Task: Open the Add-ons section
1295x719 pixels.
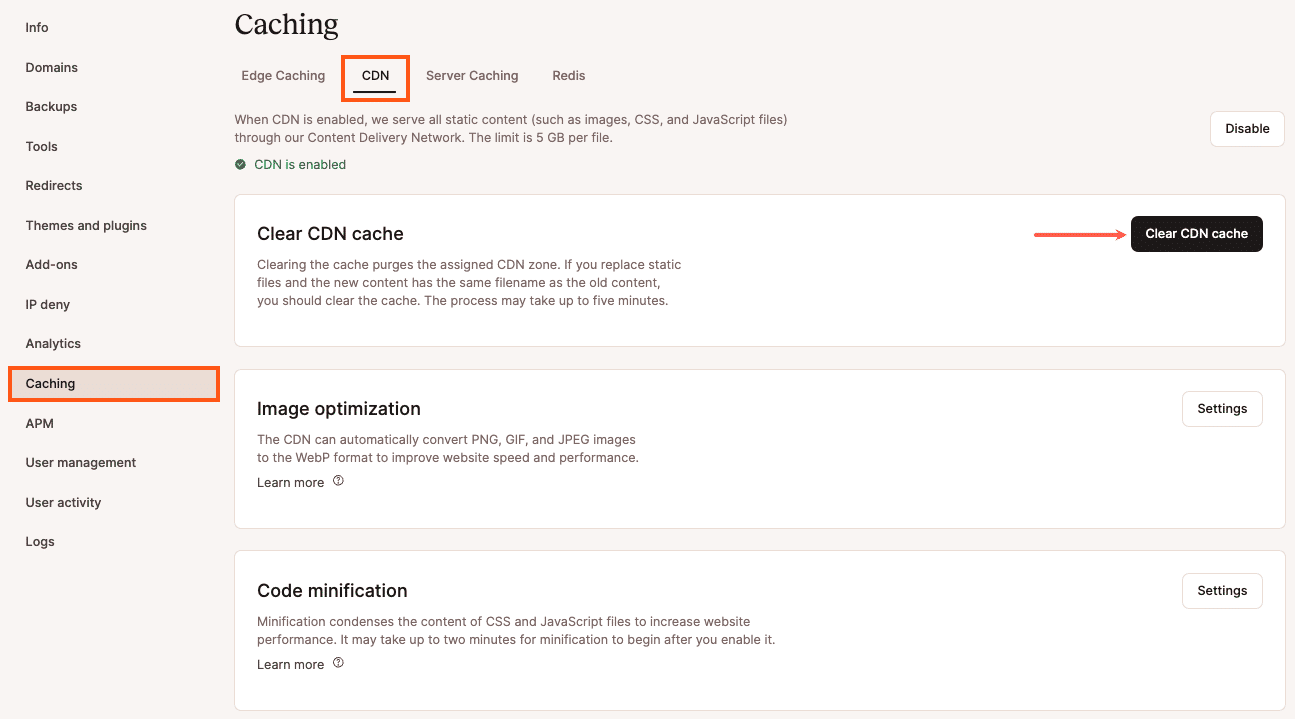Action: [52, 265]
